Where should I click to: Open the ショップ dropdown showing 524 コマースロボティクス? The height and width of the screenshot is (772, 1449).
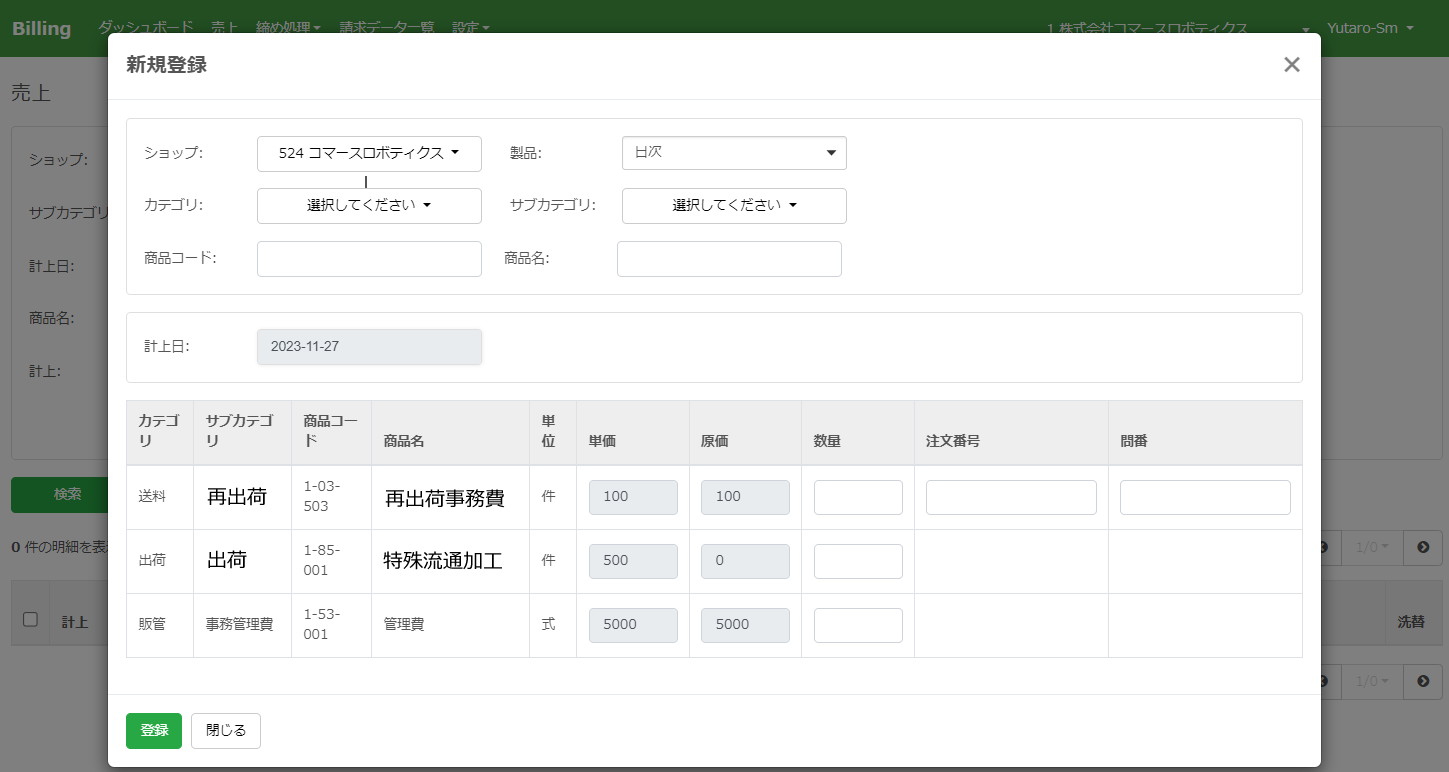pos(369,154)
